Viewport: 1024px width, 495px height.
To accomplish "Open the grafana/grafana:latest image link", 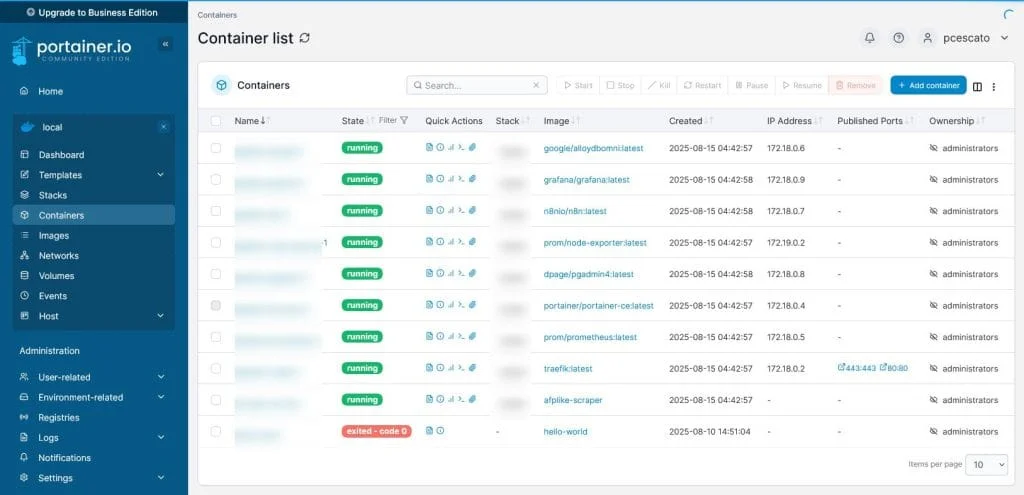I will click(x=586, y=180).
